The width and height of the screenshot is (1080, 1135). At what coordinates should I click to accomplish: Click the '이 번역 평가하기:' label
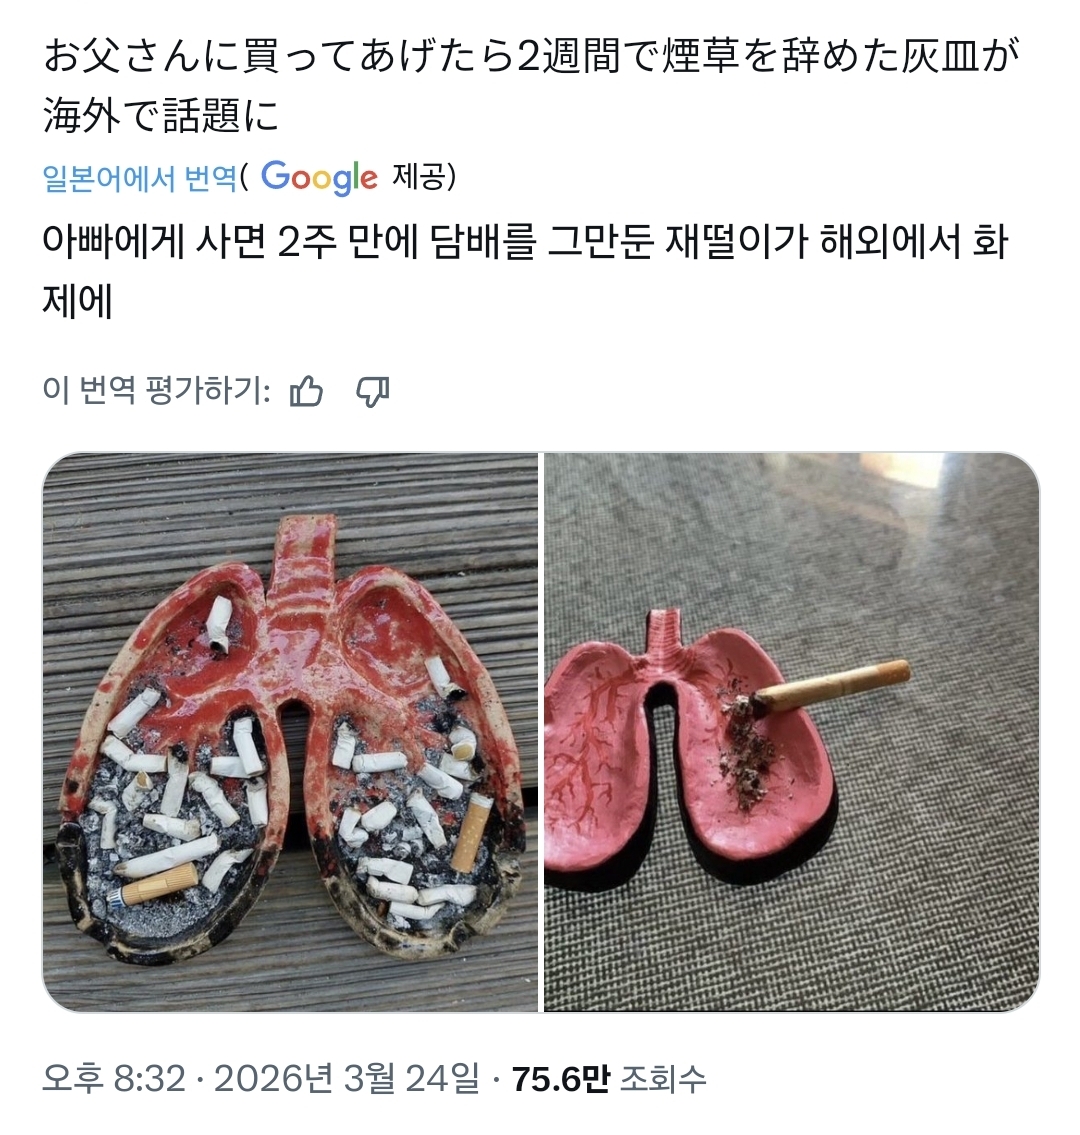tap(157, 392)
